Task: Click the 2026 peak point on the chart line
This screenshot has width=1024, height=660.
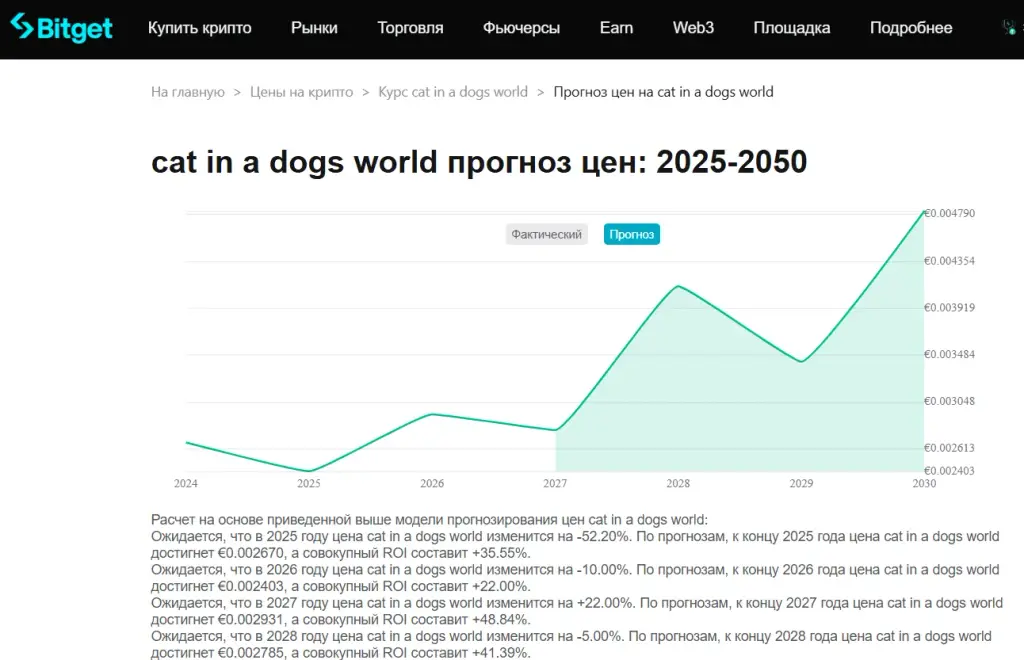Action: click(432, 414)
